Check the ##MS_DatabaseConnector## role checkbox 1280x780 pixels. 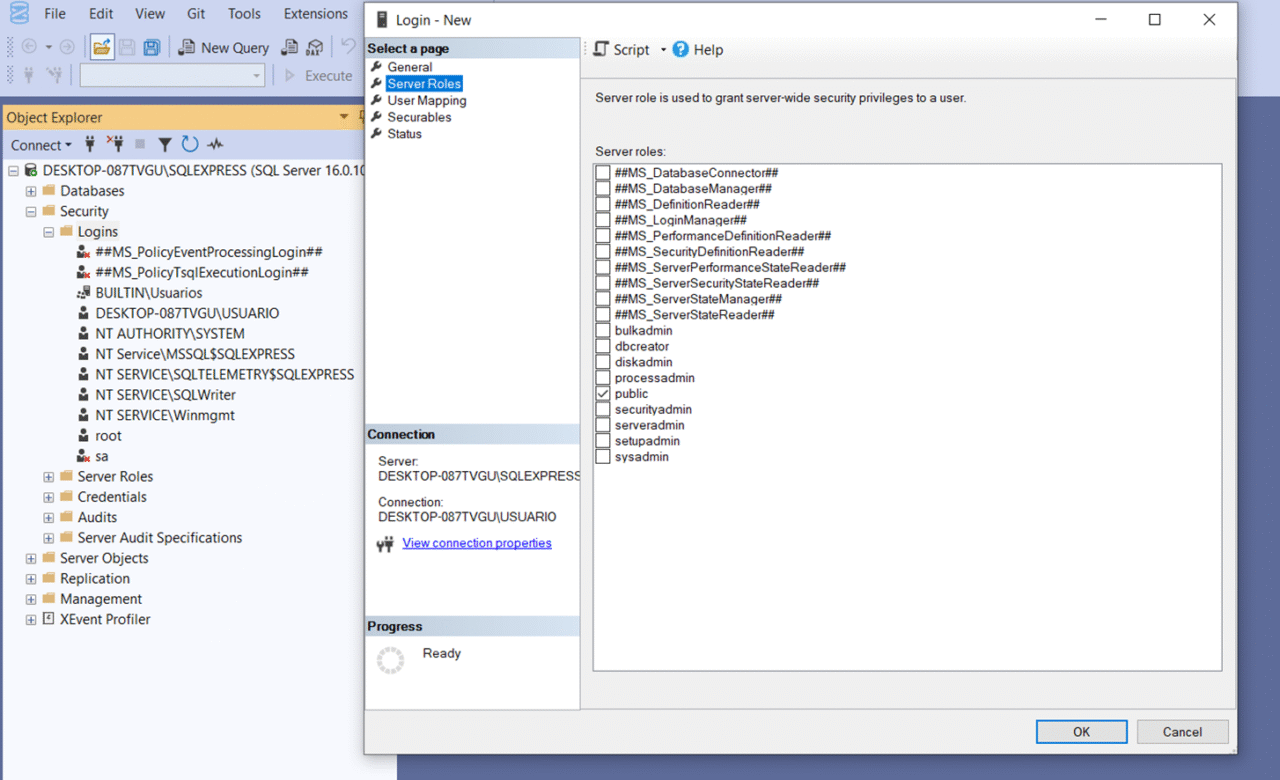(x=603, y=173)
